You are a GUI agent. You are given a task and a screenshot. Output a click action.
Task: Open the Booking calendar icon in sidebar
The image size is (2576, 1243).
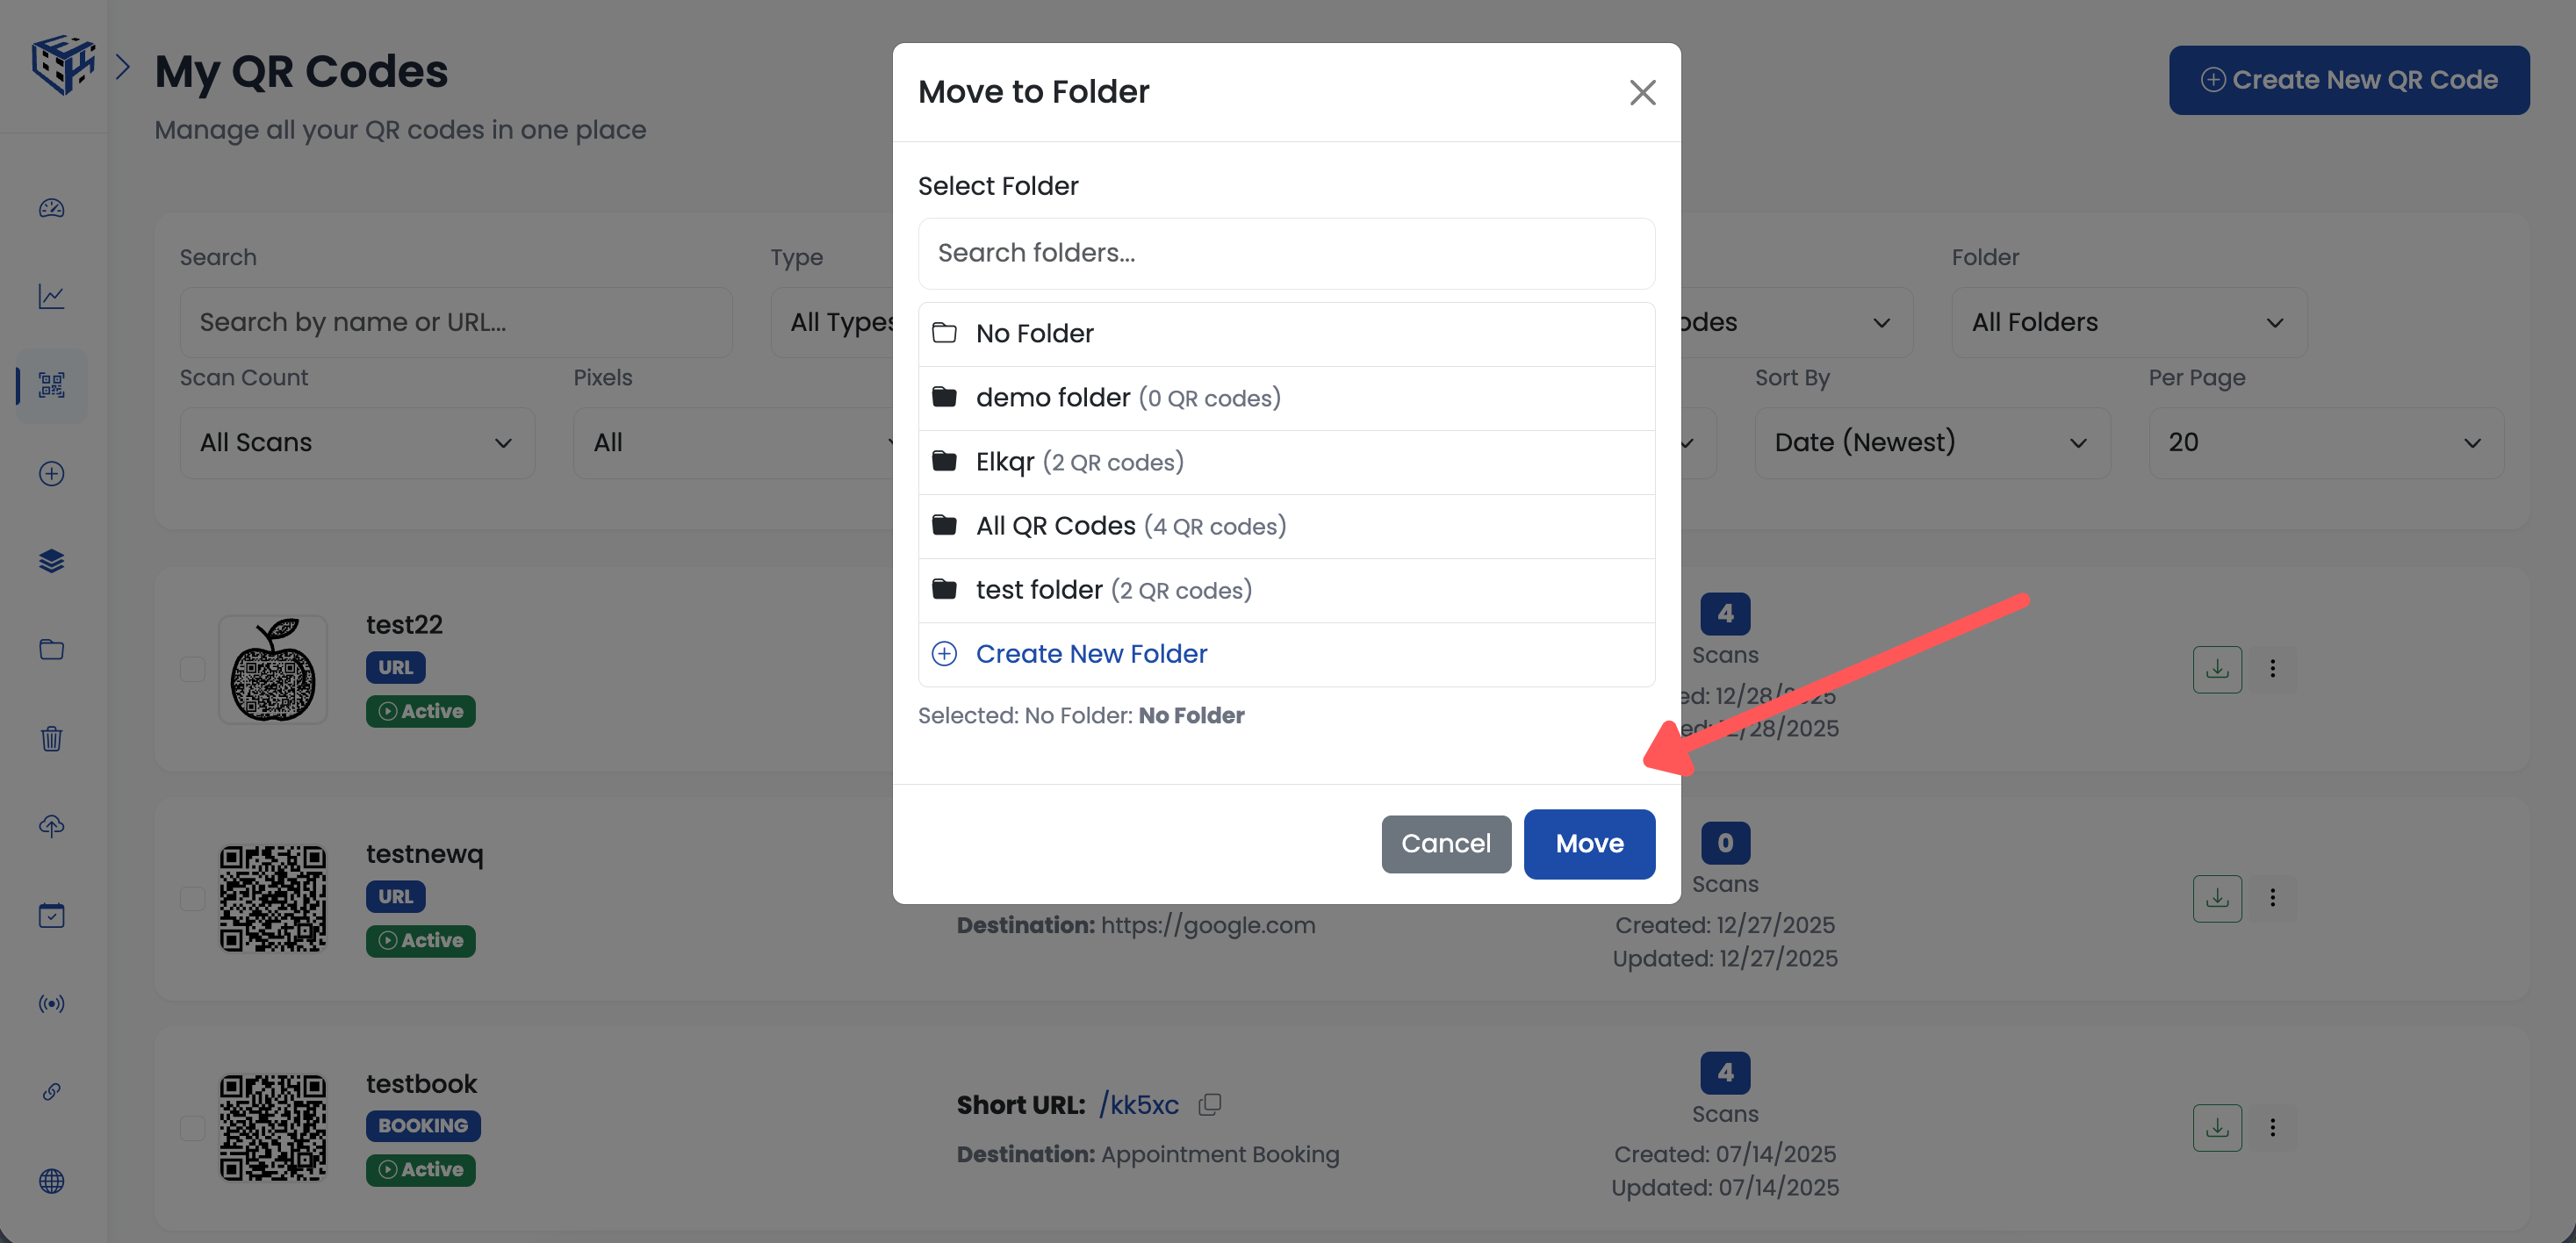click(x=51, y=915)
